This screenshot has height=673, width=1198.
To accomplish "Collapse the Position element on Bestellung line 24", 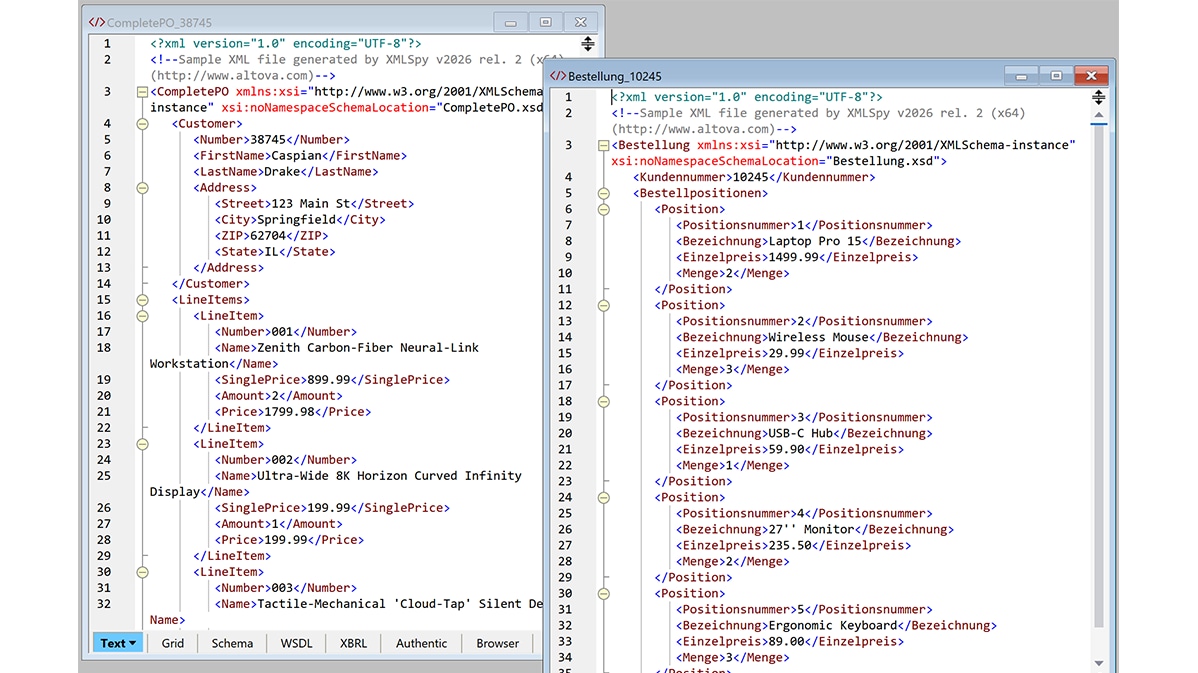I will 604,498.
